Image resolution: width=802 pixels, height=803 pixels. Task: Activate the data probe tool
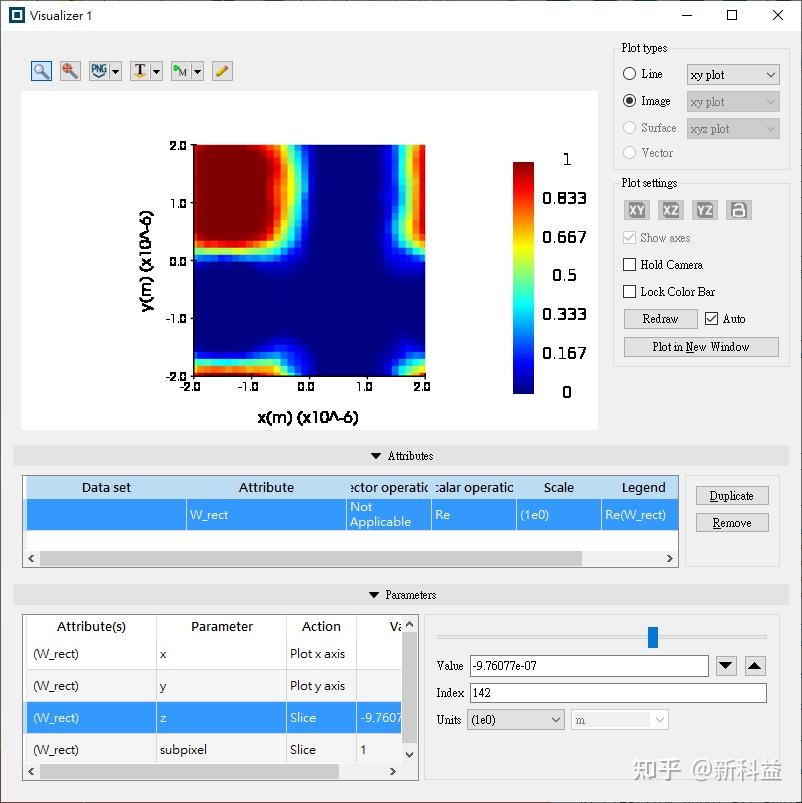(70, 71)
